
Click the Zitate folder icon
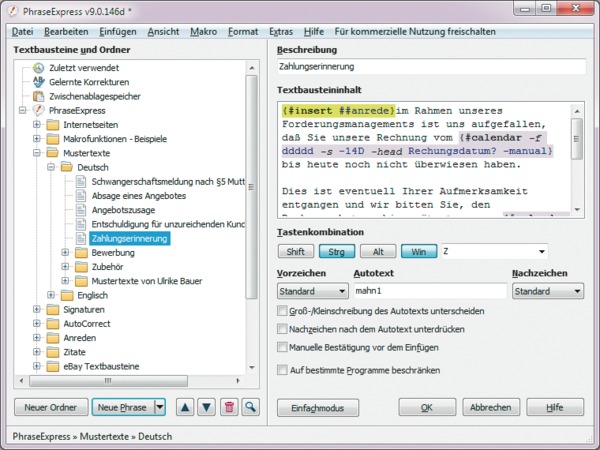point(53,352)
